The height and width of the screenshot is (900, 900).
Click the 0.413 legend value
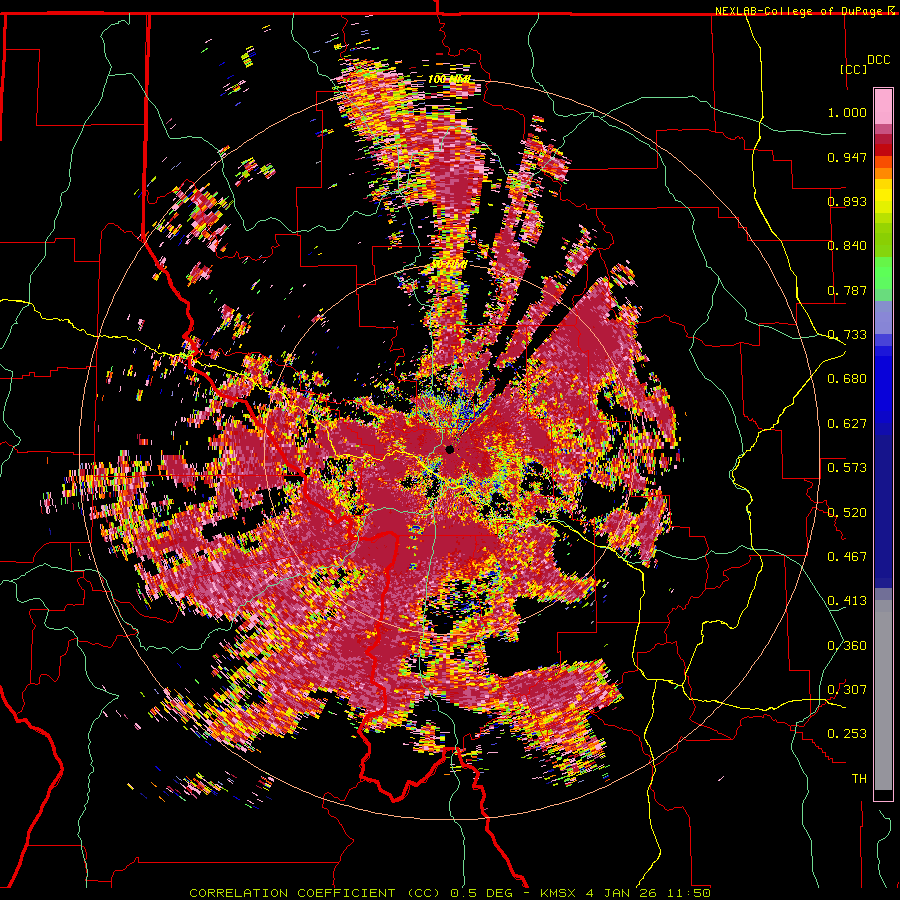tap(847, 601)
